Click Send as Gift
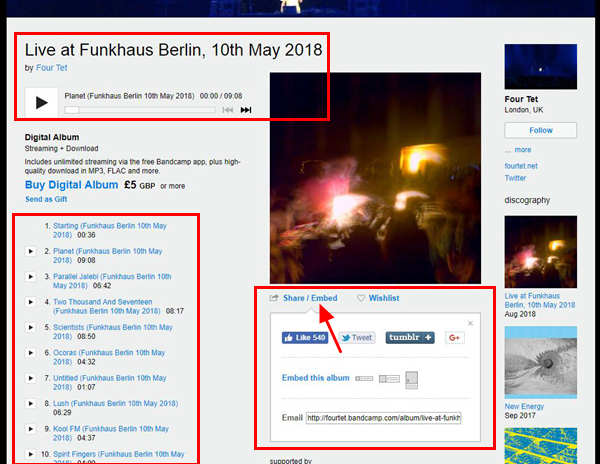 (x=46, y=199)
